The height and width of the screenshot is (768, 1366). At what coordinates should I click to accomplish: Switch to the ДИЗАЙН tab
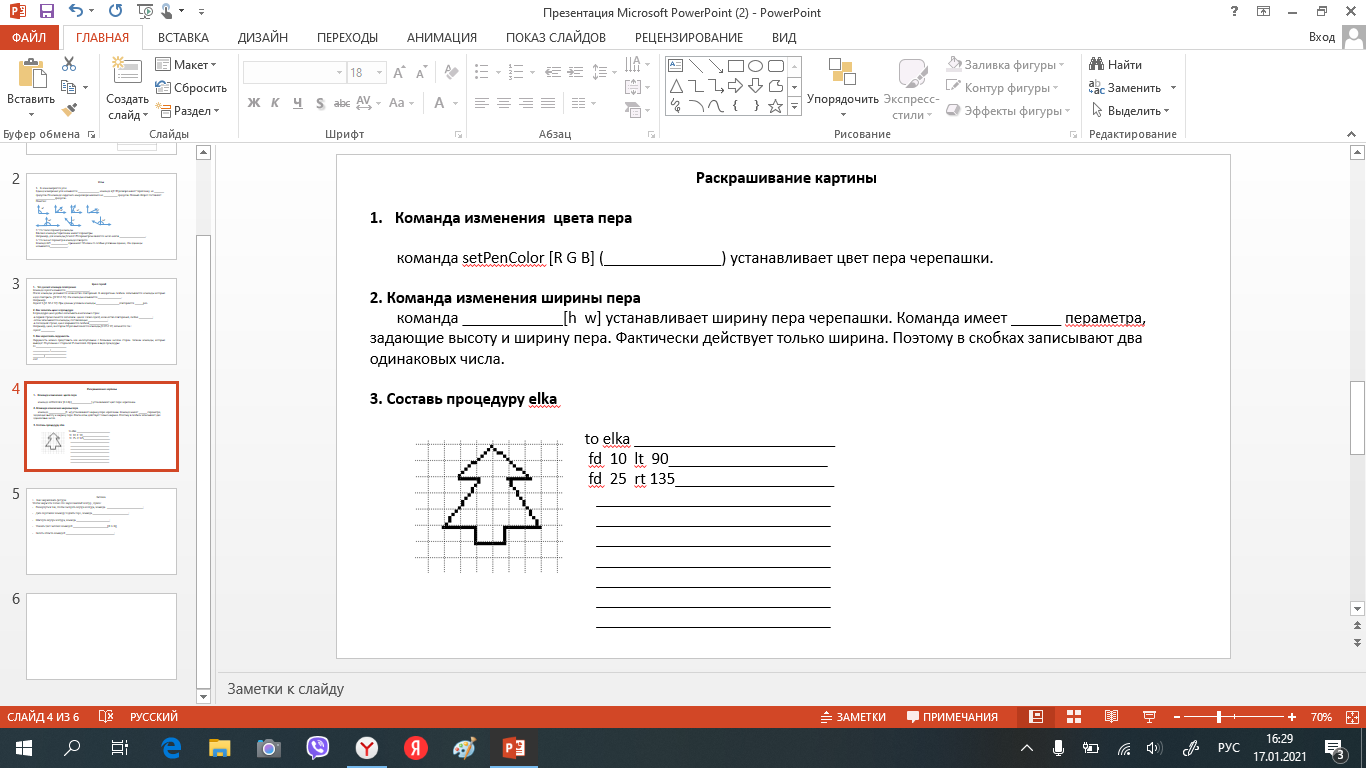[x=263, y=38]
